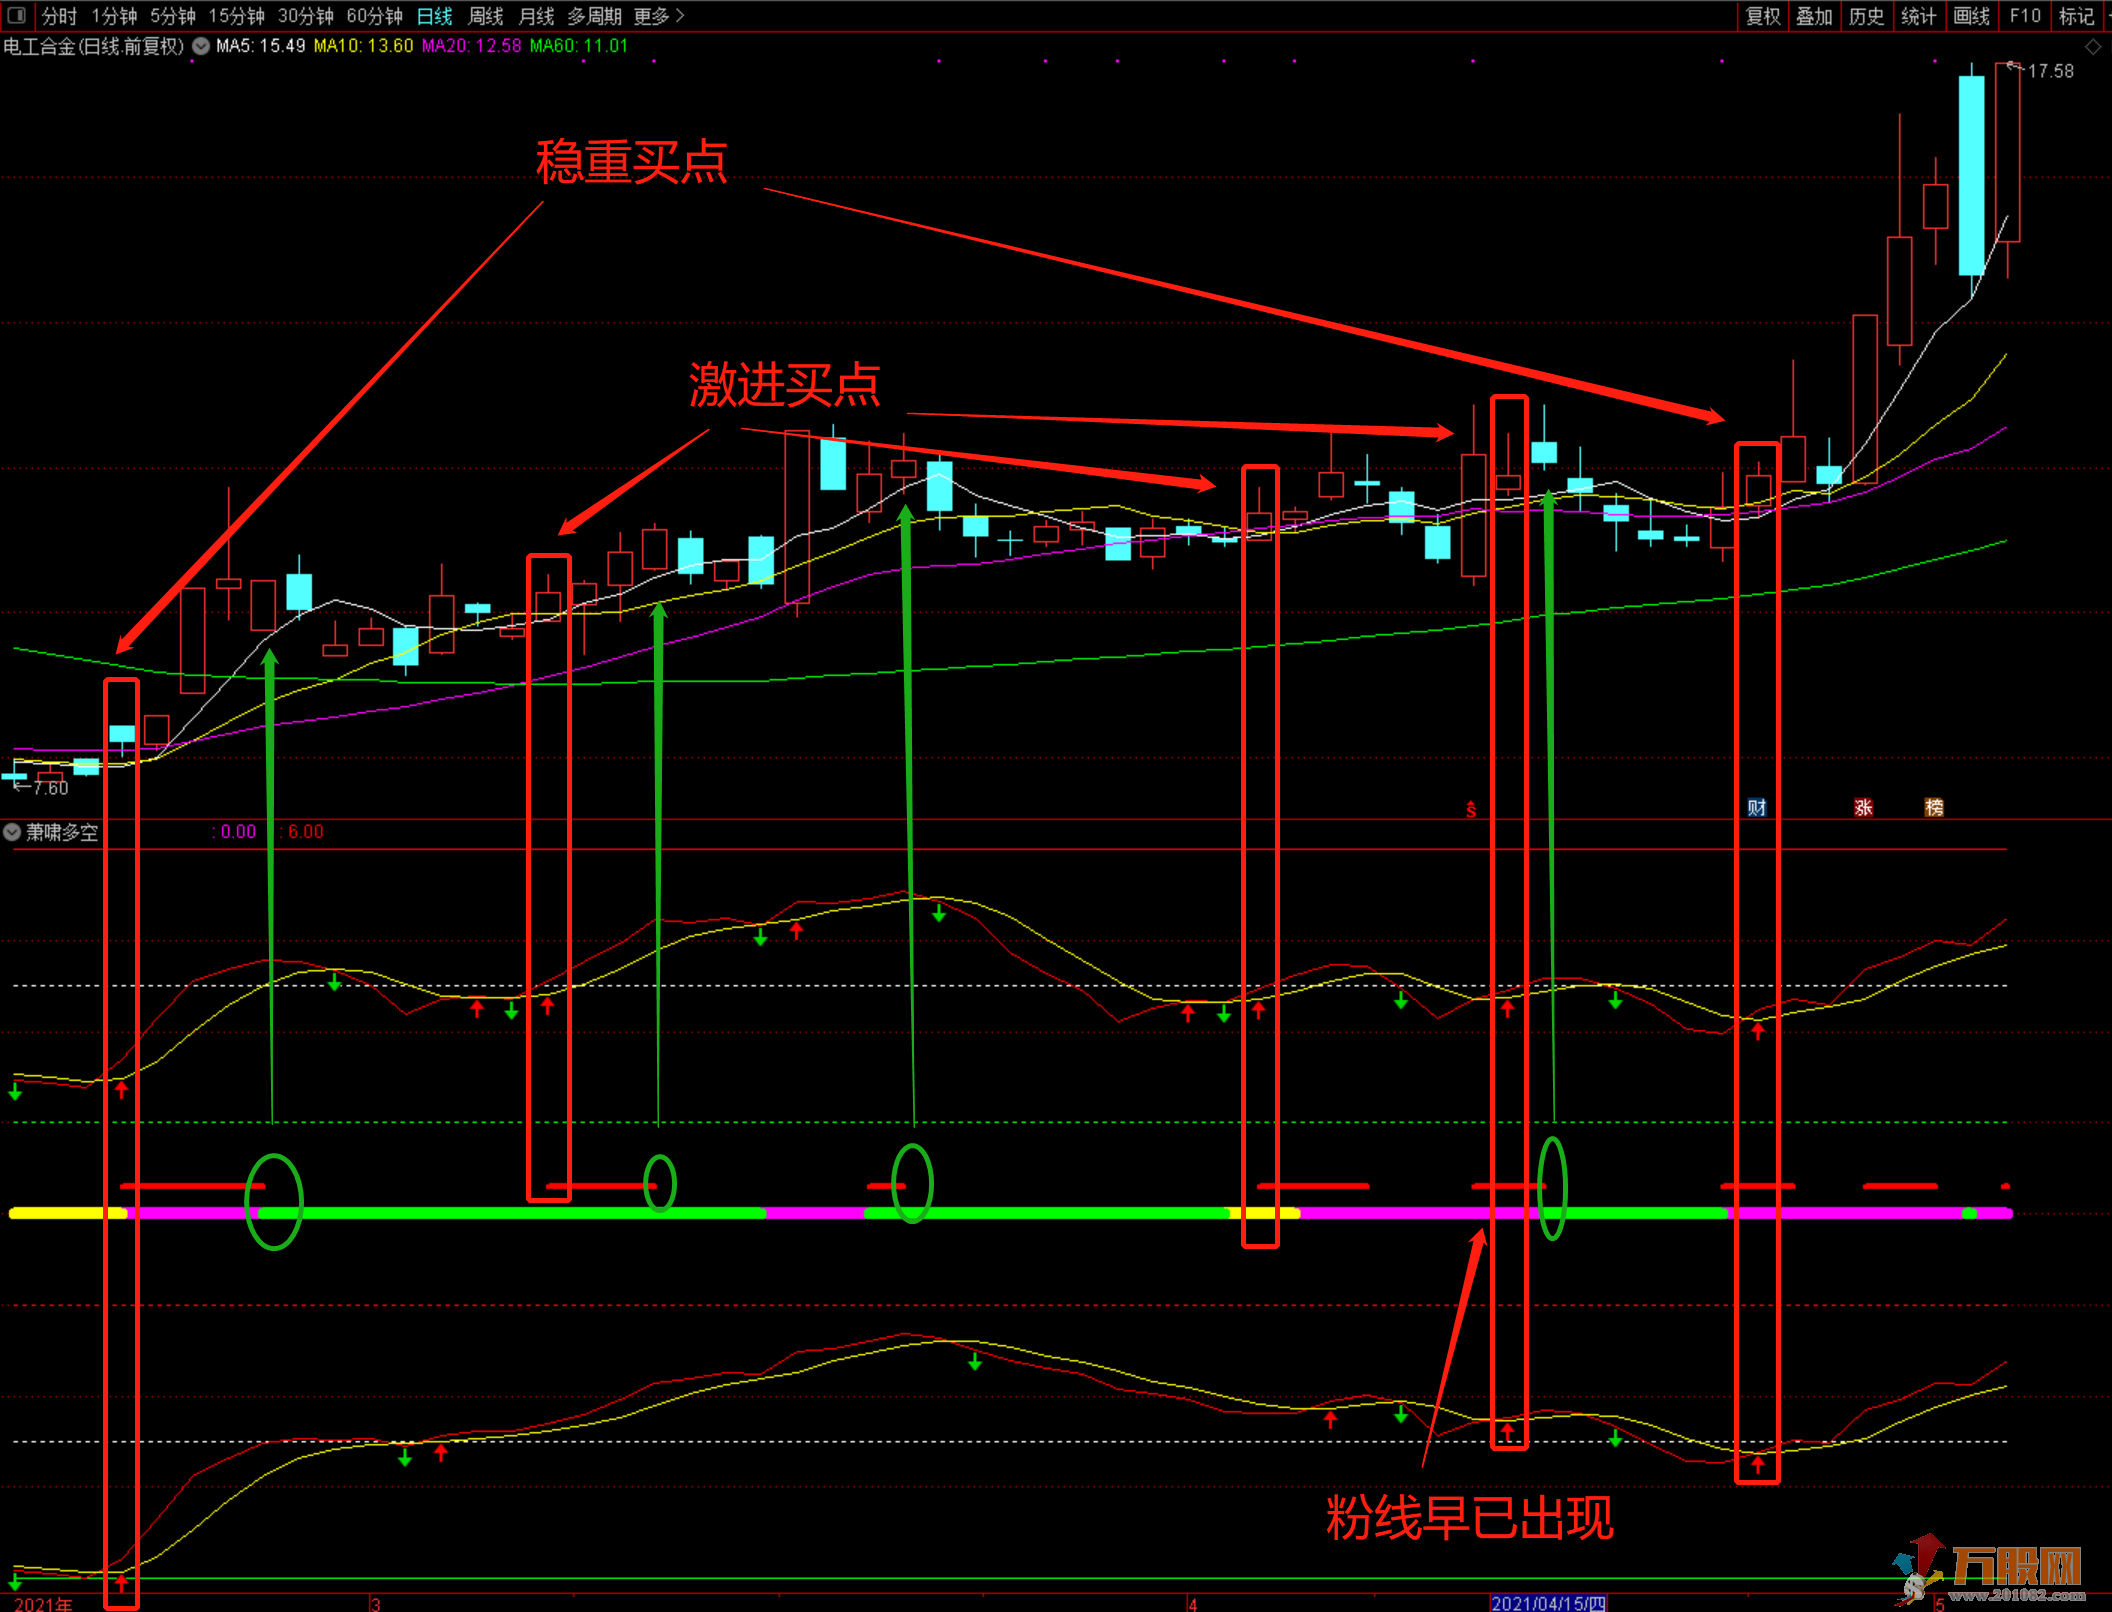Open F10 company info
This screenshot has height=1612, width=2112.
click(x=2025, y=16)
